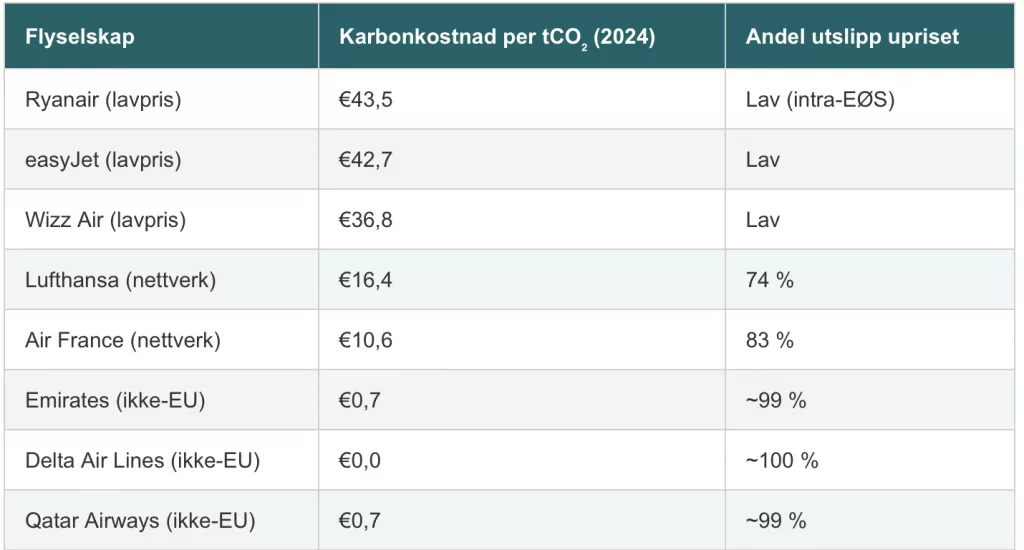The image size is (1024, 550).
Task: Click the €10,6 value
Action: coord(366,340)
